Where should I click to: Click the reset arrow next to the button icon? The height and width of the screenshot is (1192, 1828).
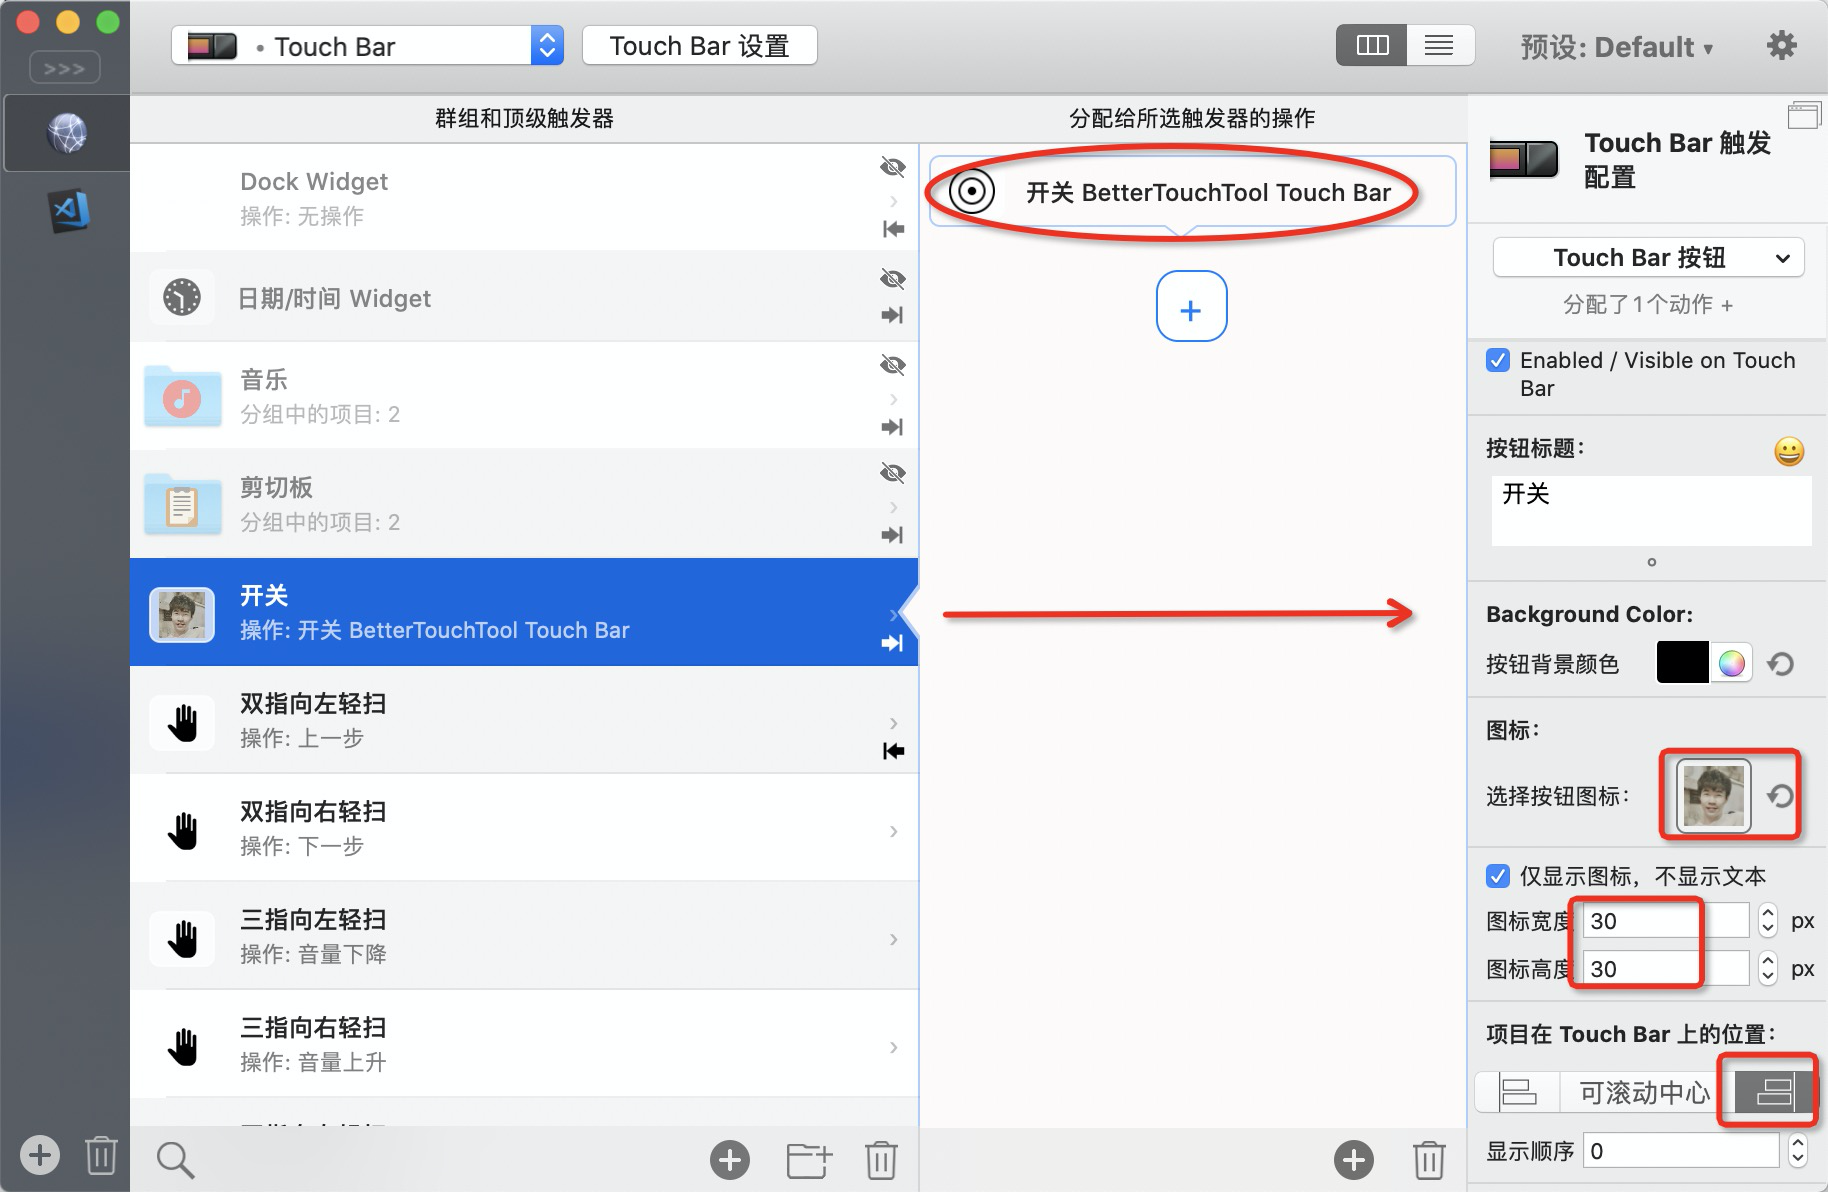click(x=1780, y=795)
